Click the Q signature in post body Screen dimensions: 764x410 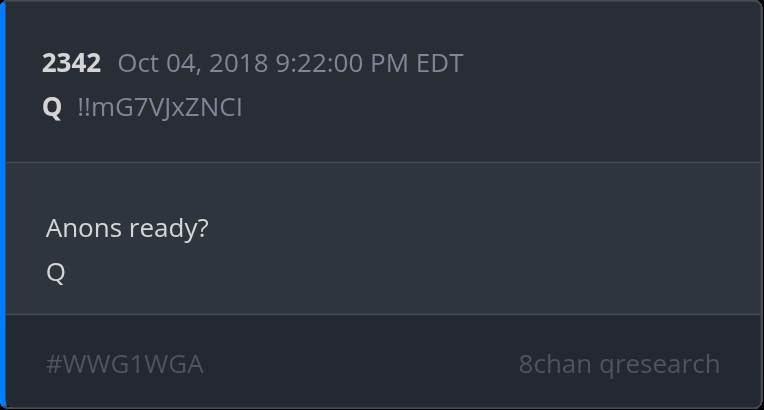[x=56, y=273]
